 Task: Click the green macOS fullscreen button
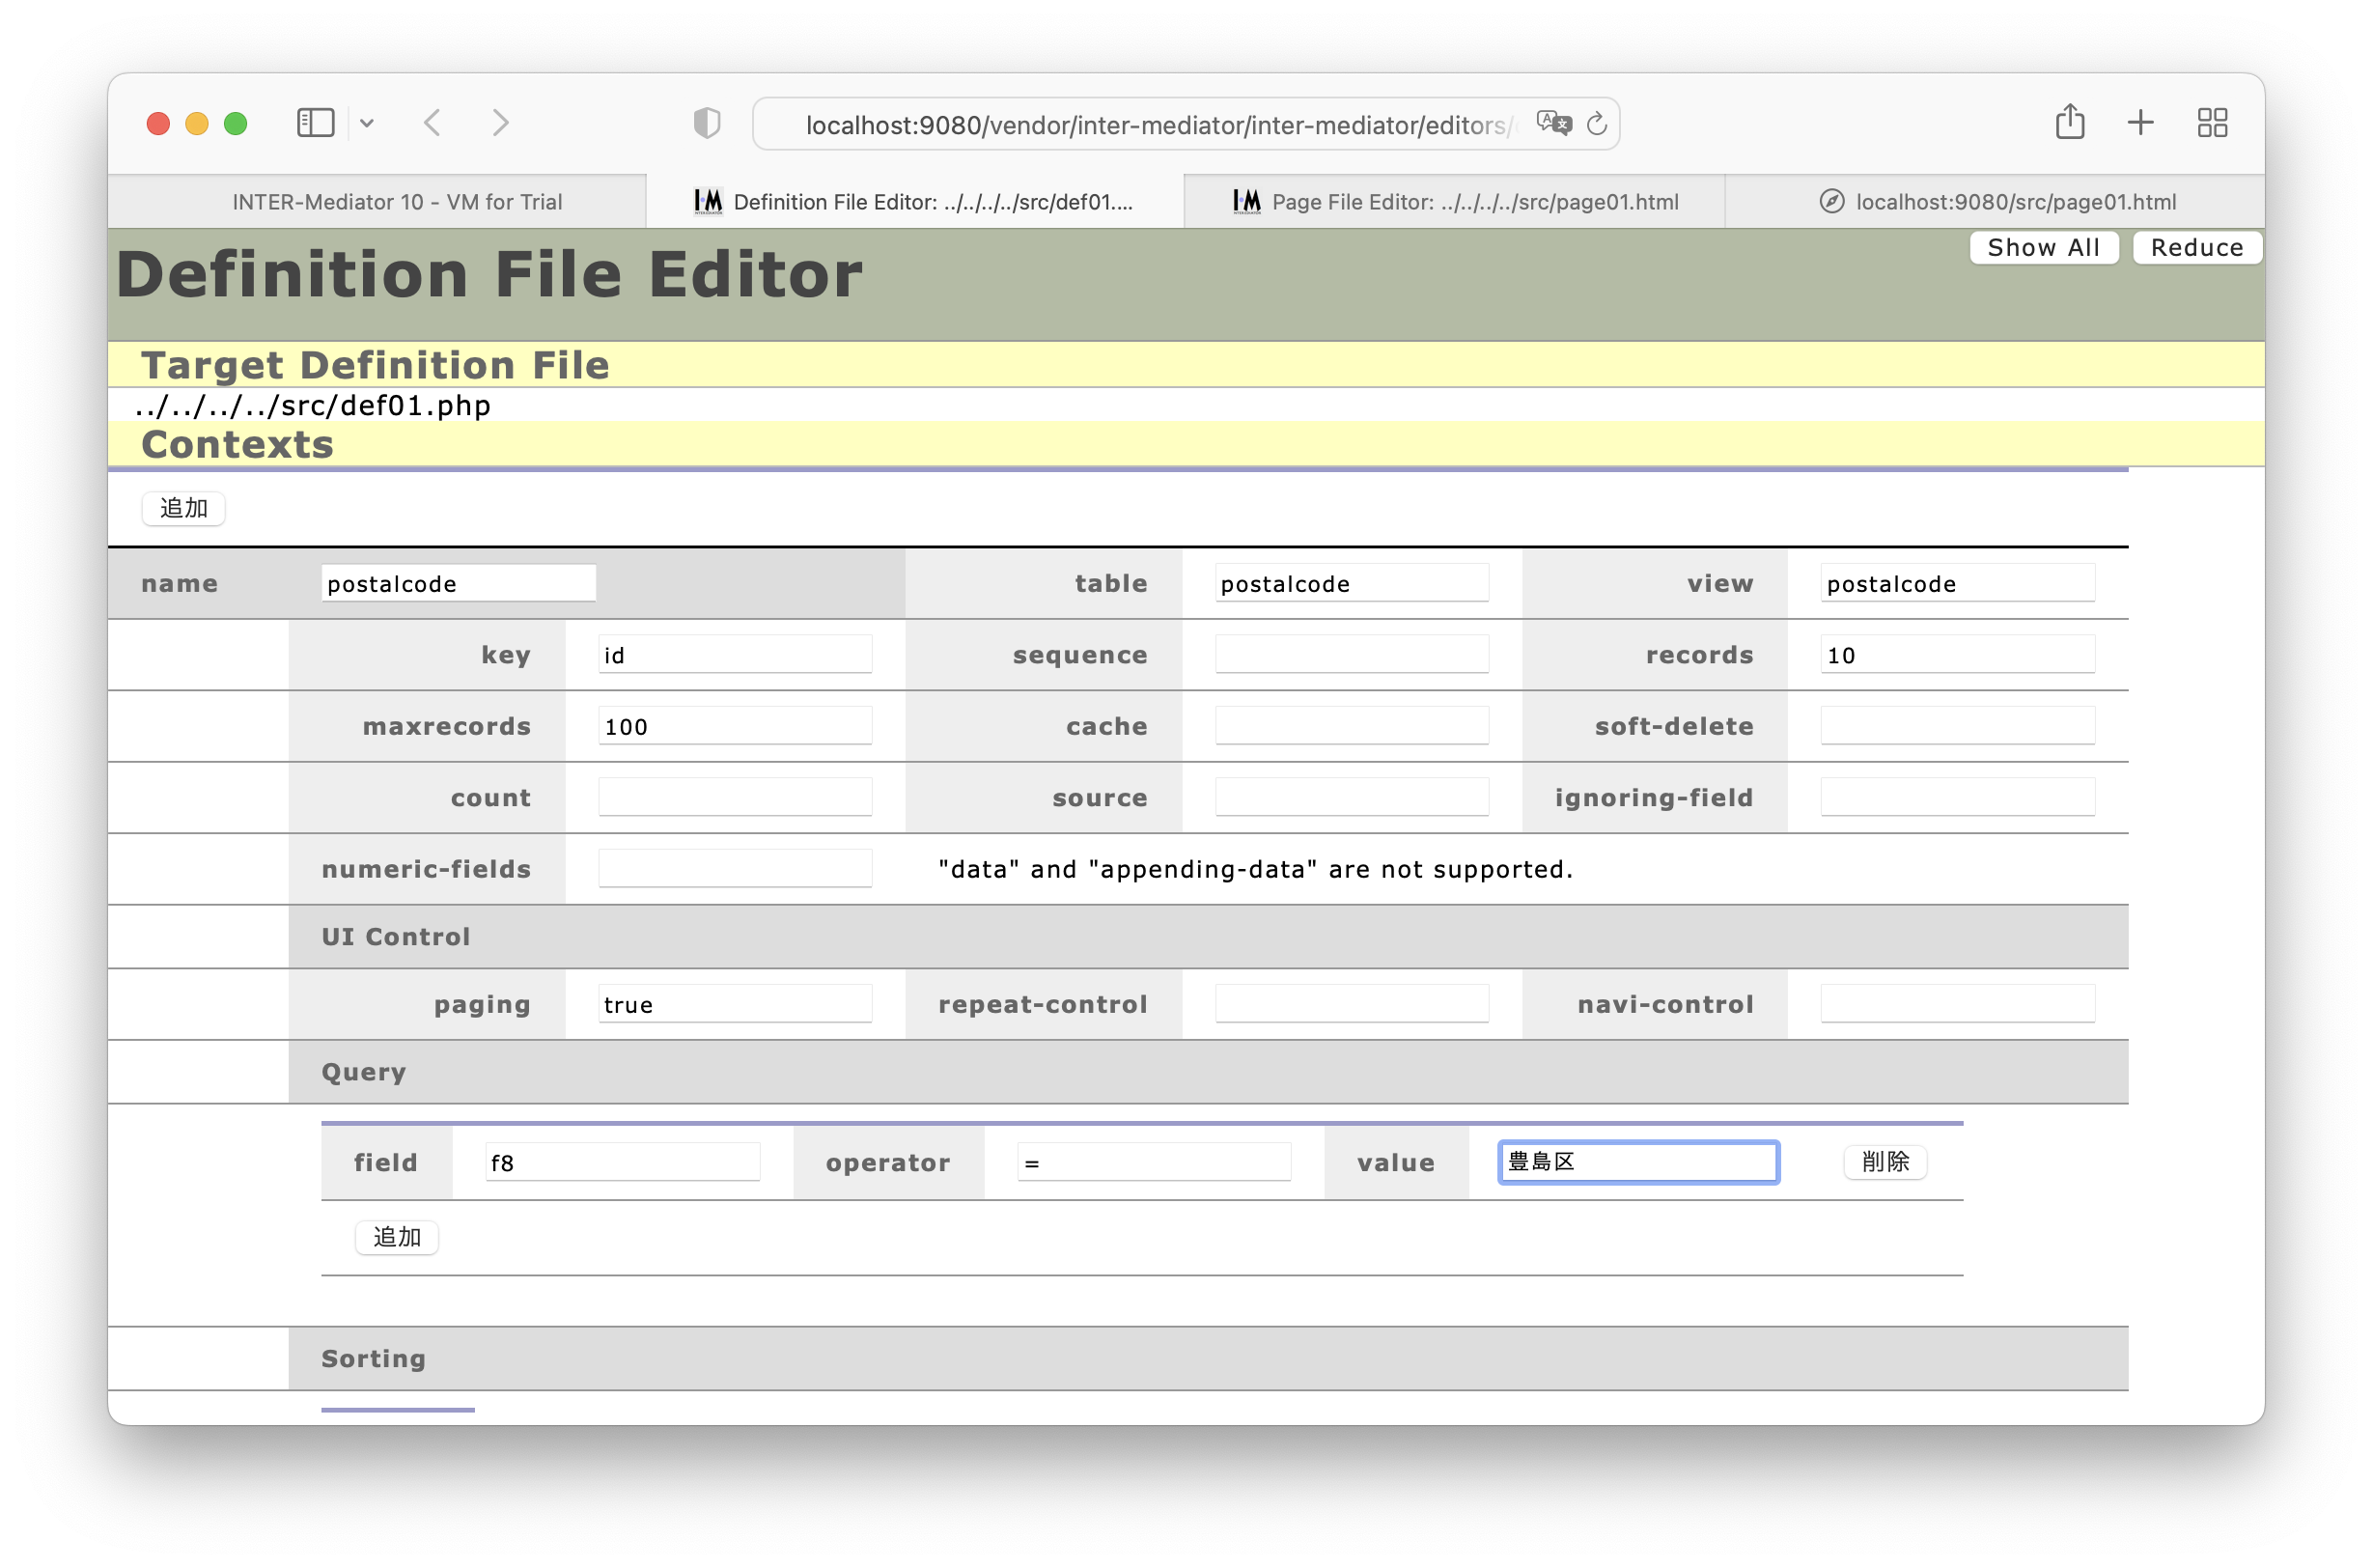[235, 123]
